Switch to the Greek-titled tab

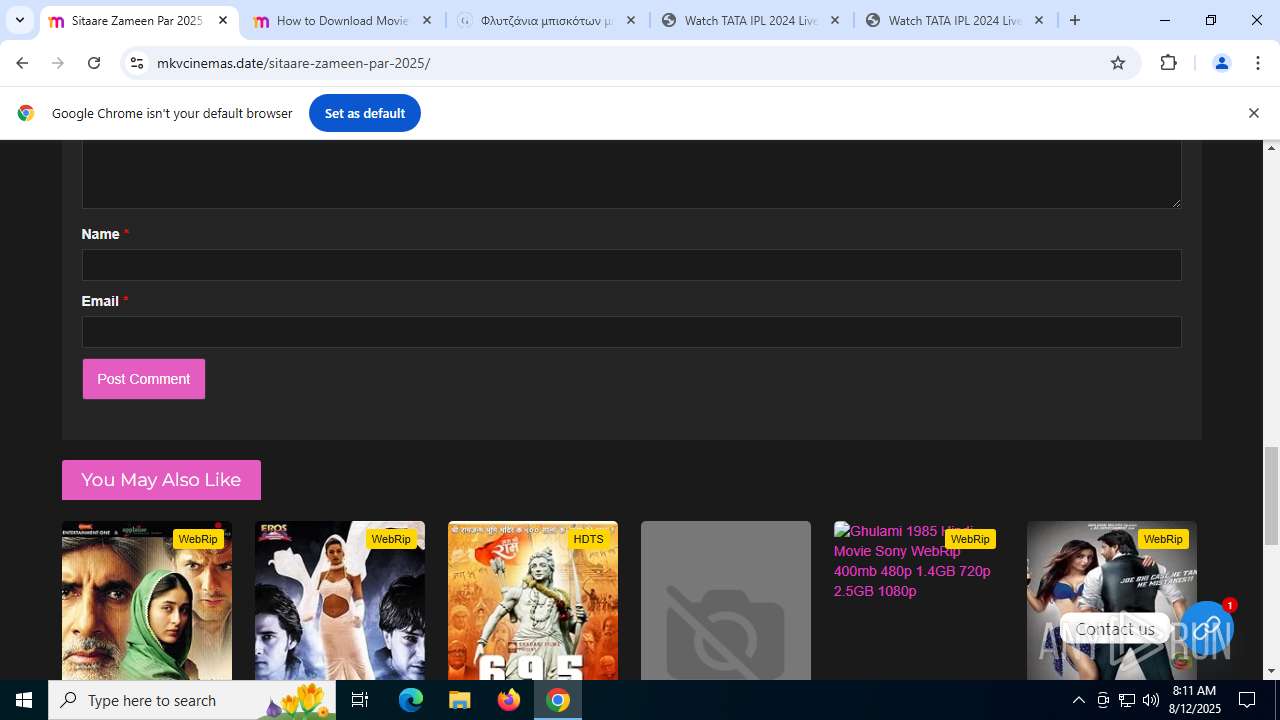click(x=546, y=20)
